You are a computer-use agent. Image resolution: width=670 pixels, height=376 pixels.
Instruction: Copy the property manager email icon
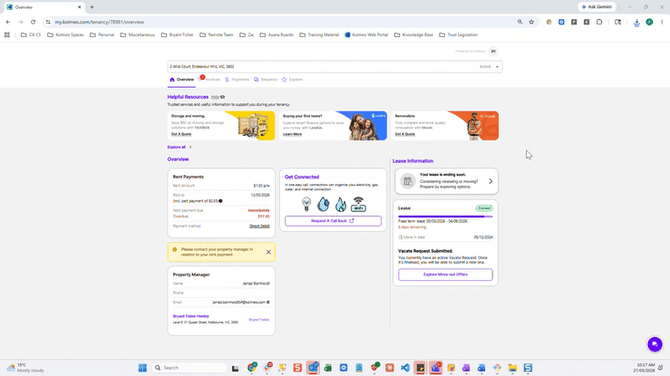tap(268, 302)
